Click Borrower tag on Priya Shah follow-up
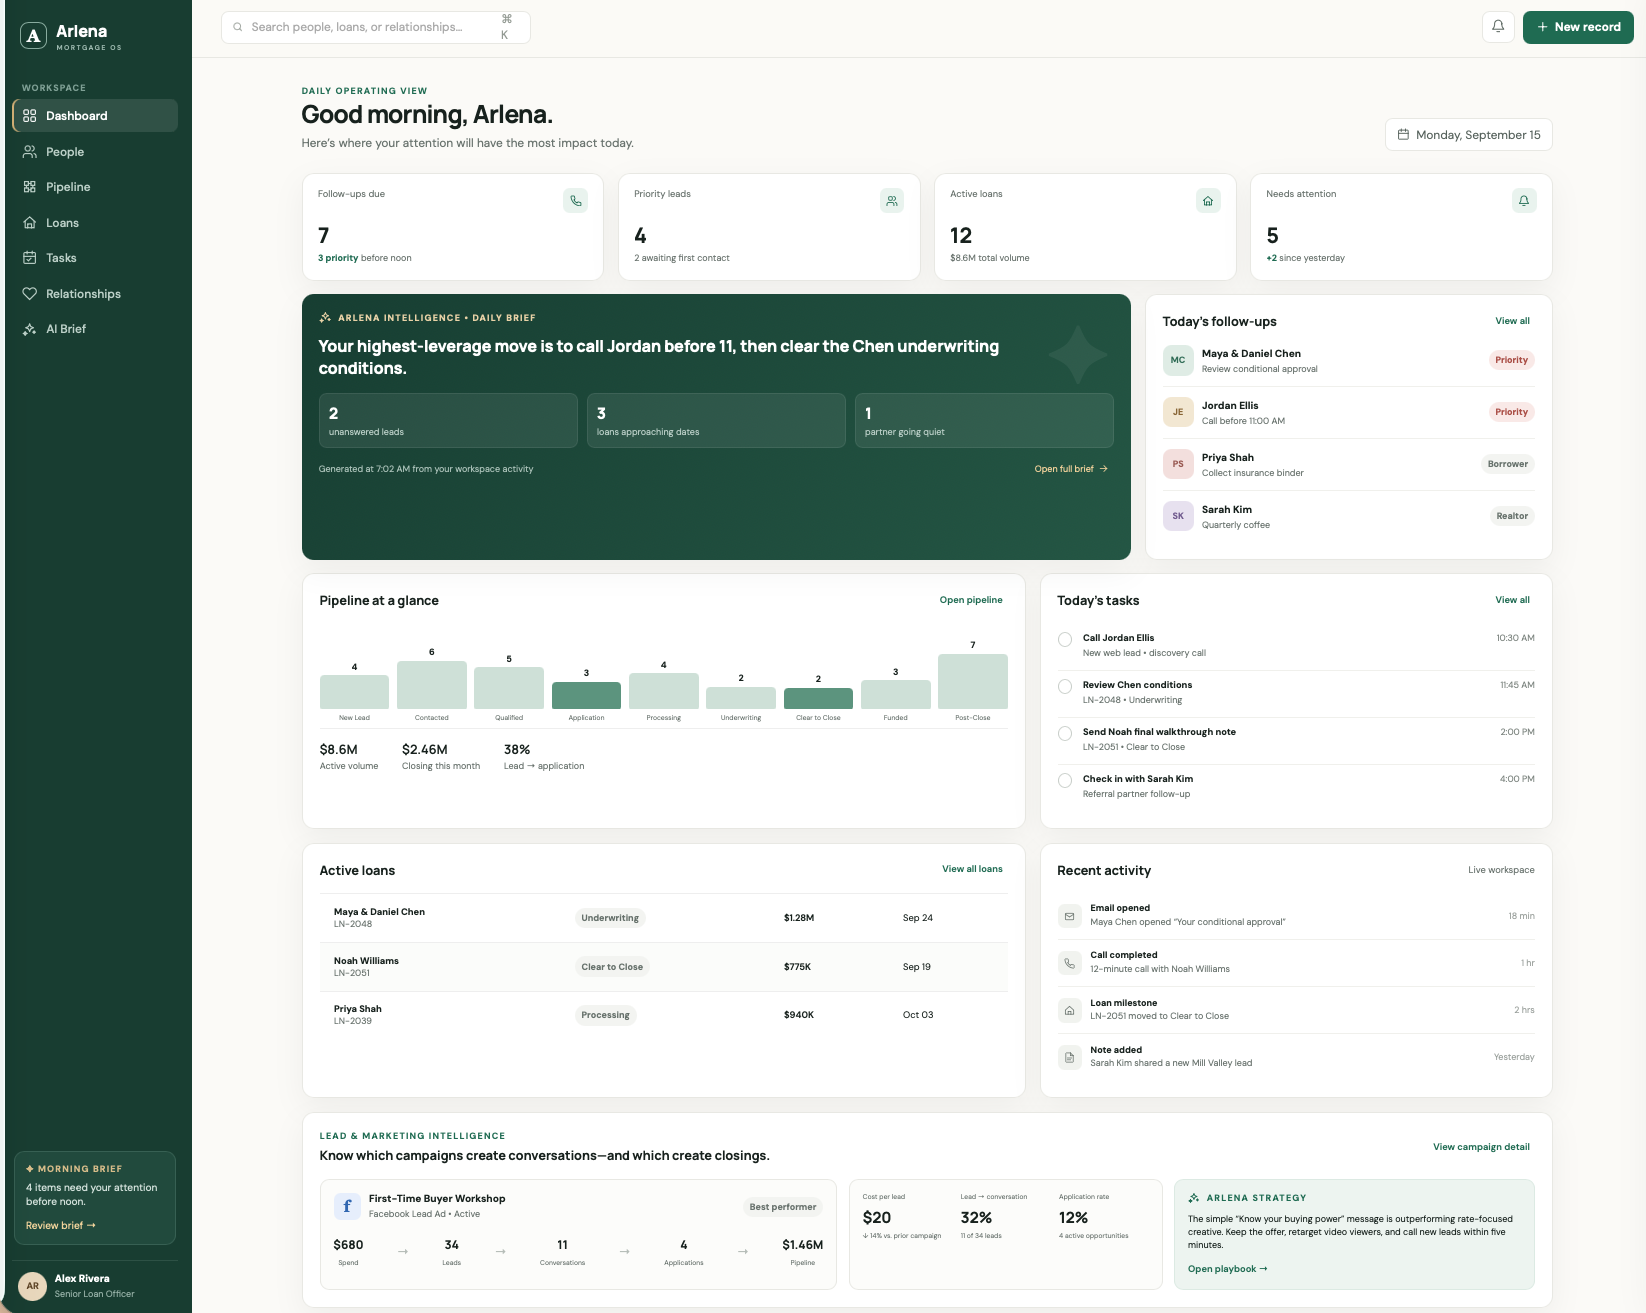 (1507, 464)
